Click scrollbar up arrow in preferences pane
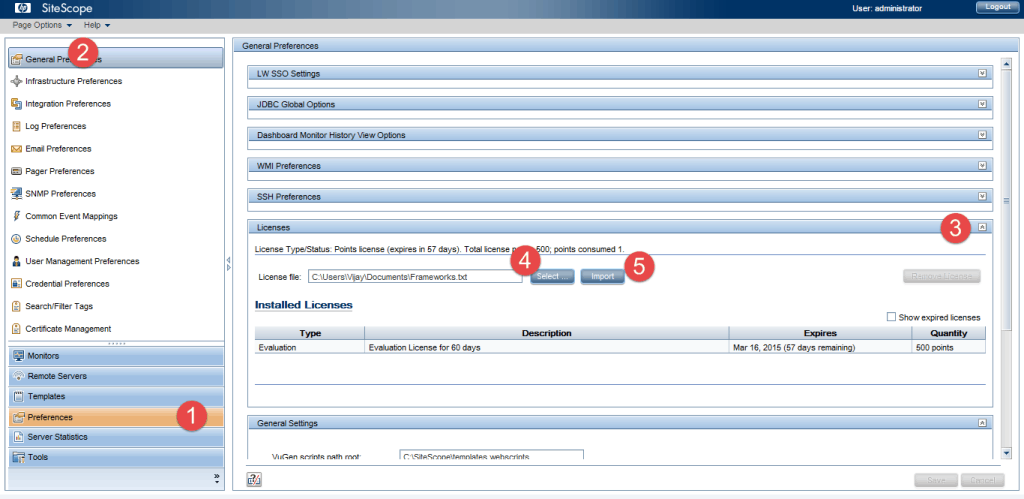 pos(1006,64)
